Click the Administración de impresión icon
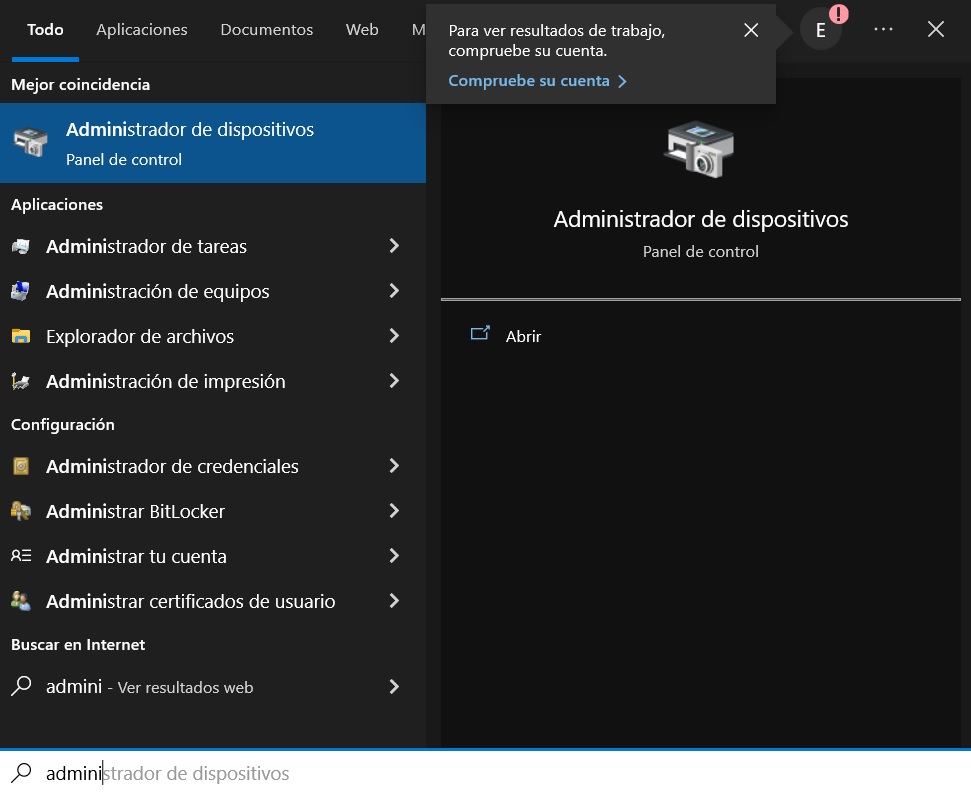 tap(21, 382)
